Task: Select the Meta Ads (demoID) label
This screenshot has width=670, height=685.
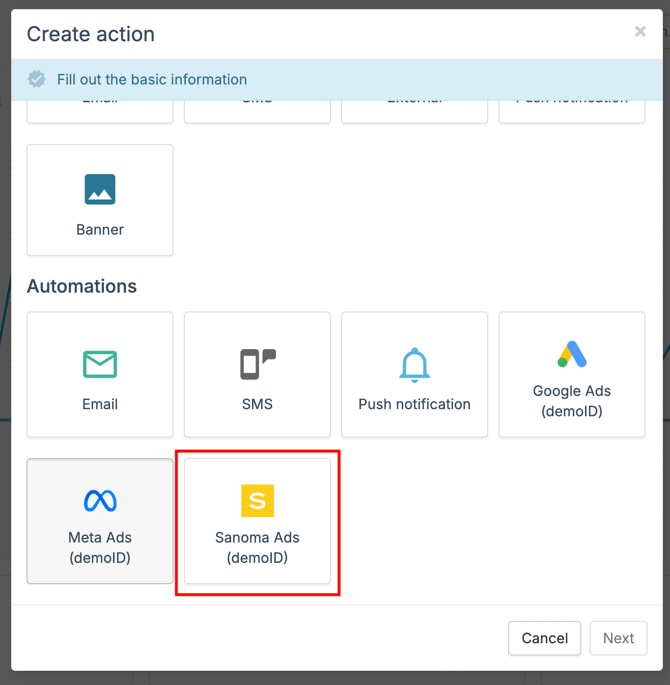Action: click(x=100, y=547)
